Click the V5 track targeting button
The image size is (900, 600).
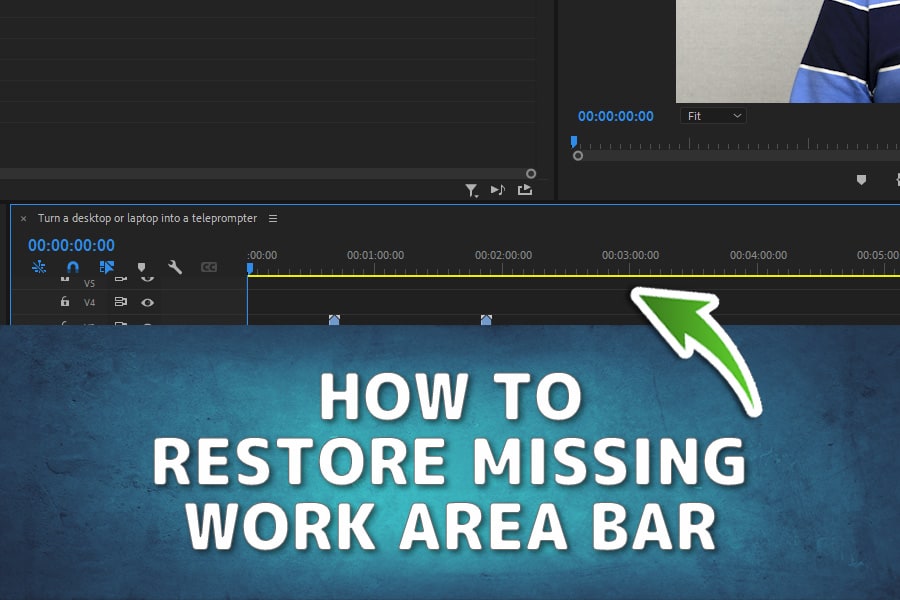coord(122,278)
